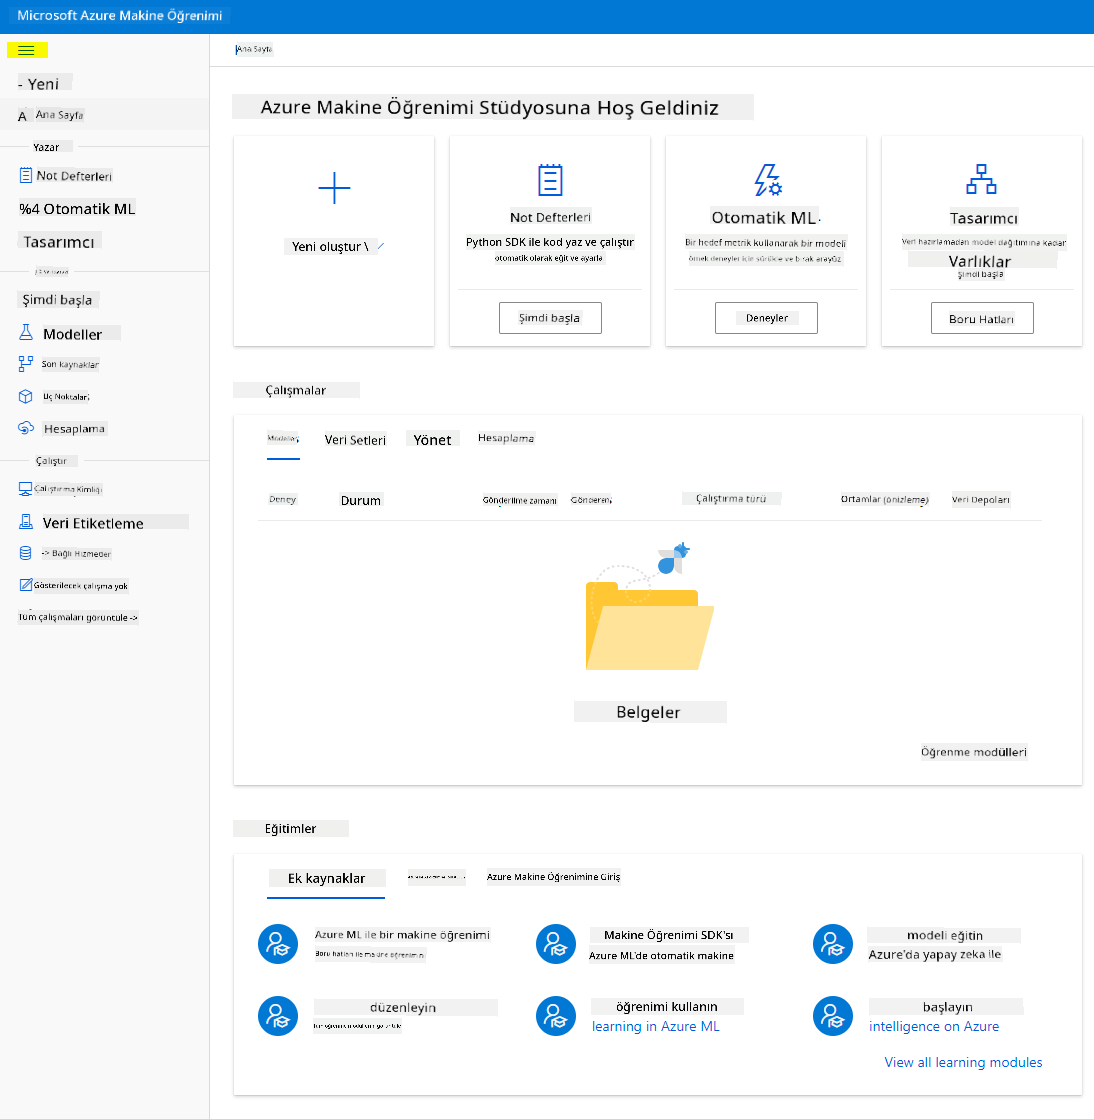Select Şimdi başla in the sidebar
The height and width of the screenshot is (1119, 1094).
coord(57,300)
